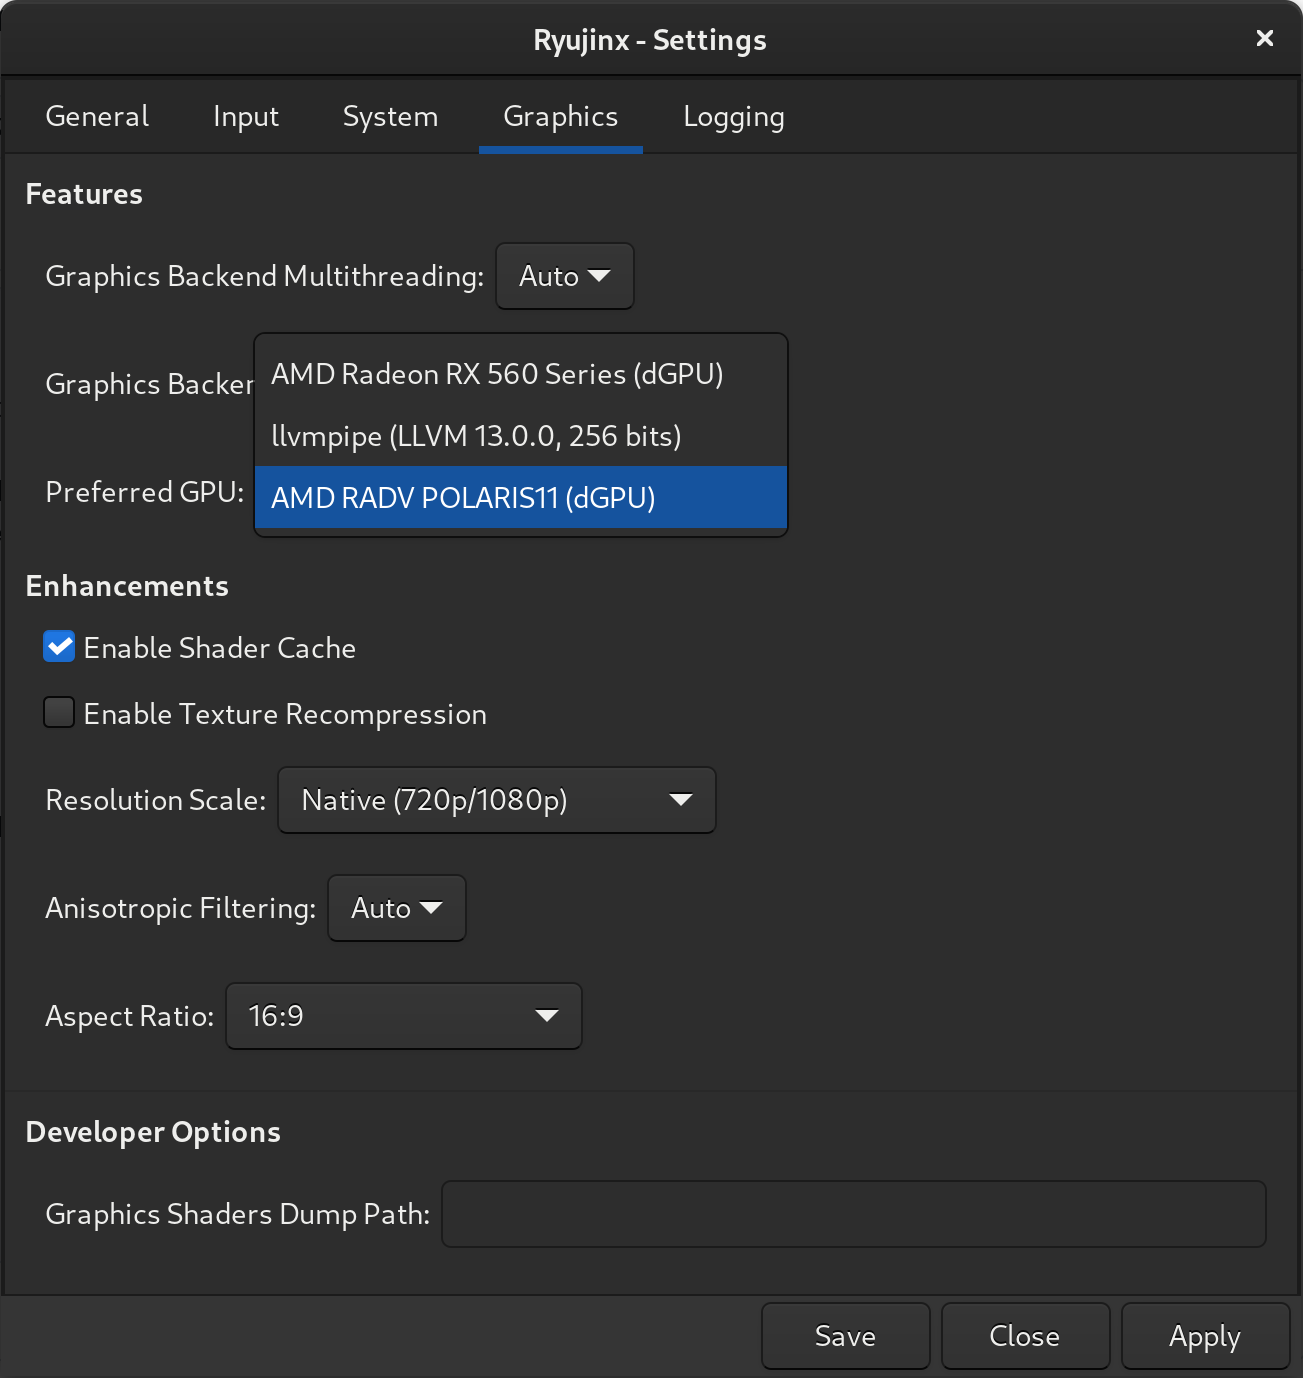Close the settings window with X
Image resolution: width=1303 pixels, height=1378 pixels.
coord(1265,38)
